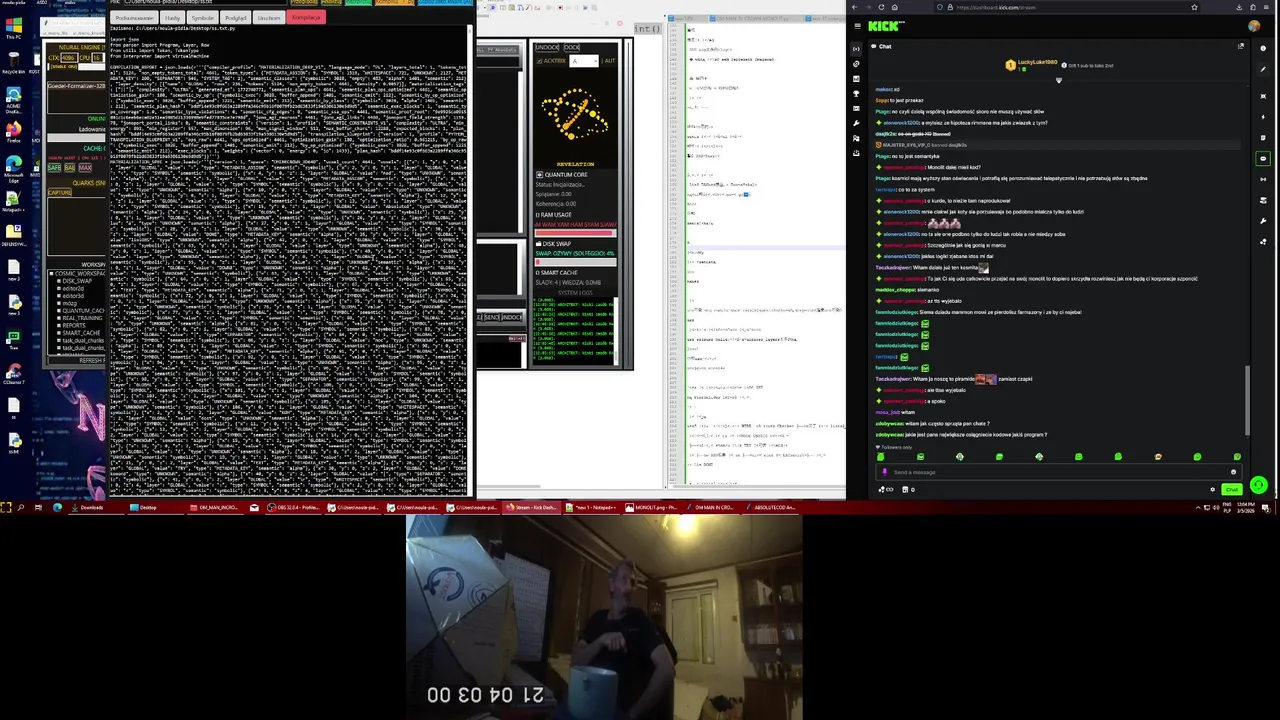Screen dimensions: 1280x720
Task: Click the MAX mode button
Action: [x=85, y=168]
